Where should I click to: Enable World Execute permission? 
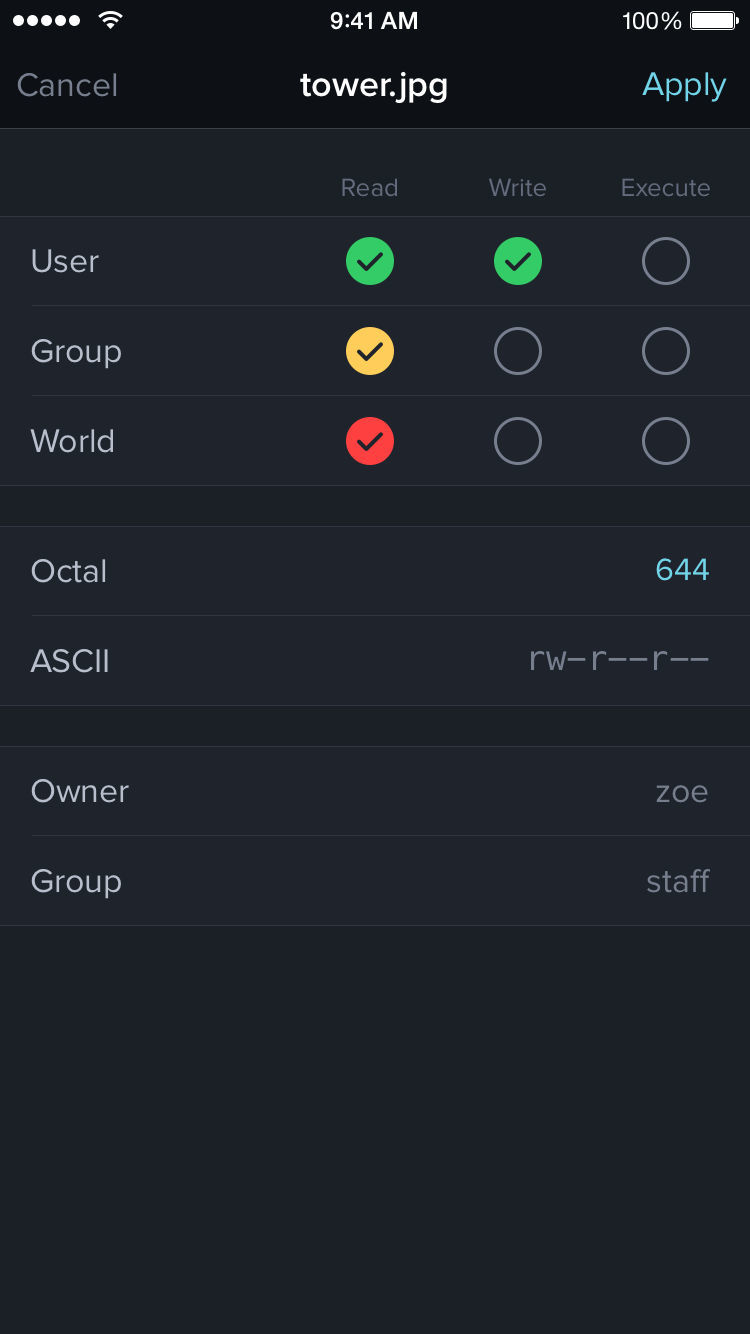coord(666,441)
